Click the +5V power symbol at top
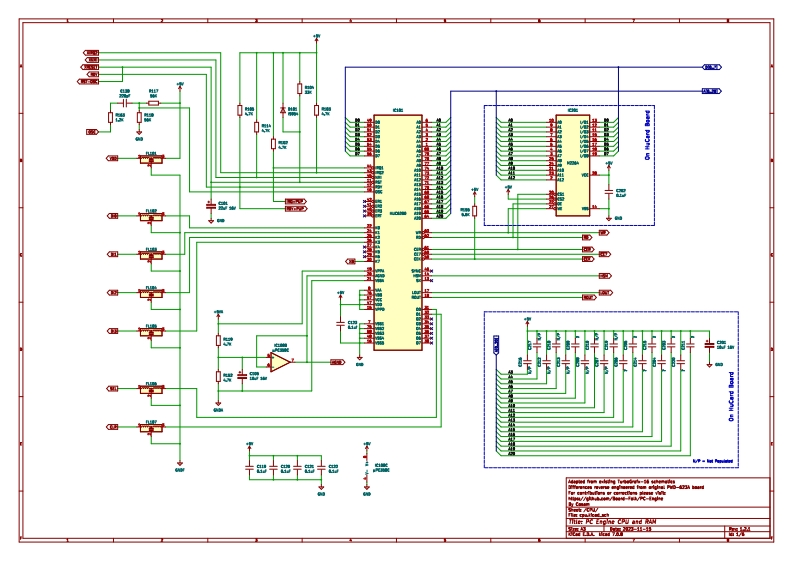Image resolution: width=793 pixels, height=561 pixels. click(317, 36)
